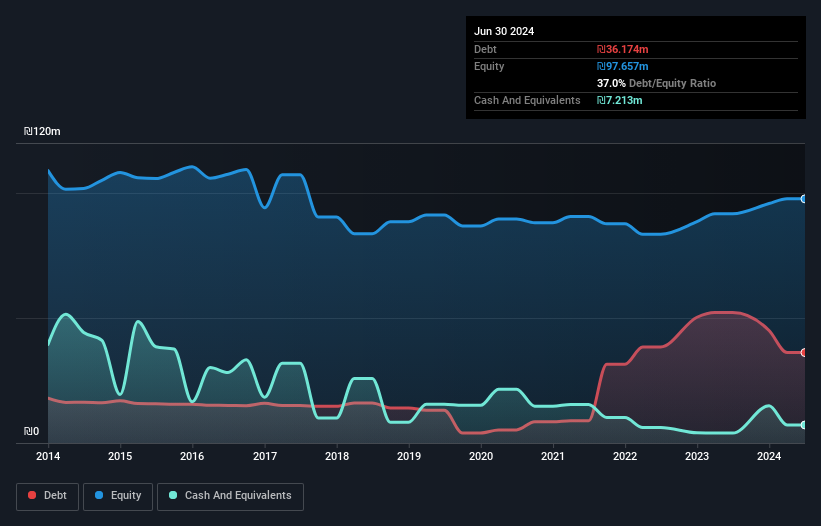Click the 2016 x-axis label
The height and width of the screenshot is (526, 821).
tap(192, 456)
